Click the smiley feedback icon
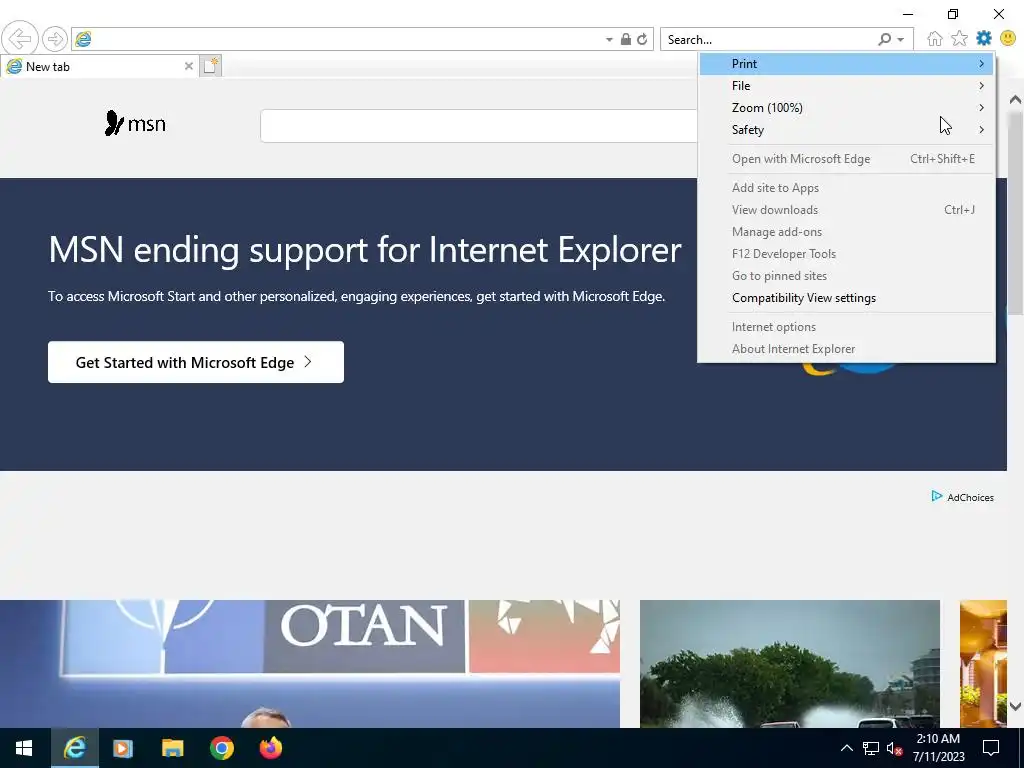The width and height of the screenshot is (1024, 768). click(x=1008, y=39)
